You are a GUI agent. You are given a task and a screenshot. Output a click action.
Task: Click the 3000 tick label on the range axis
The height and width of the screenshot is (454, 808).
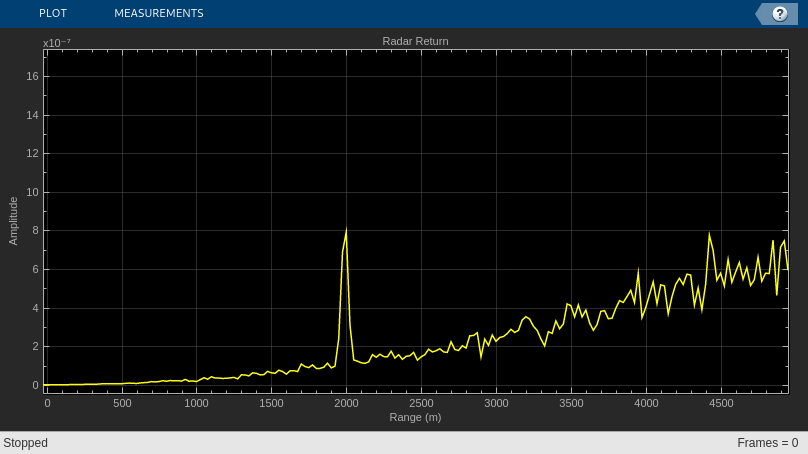click(x=496, y=403)
